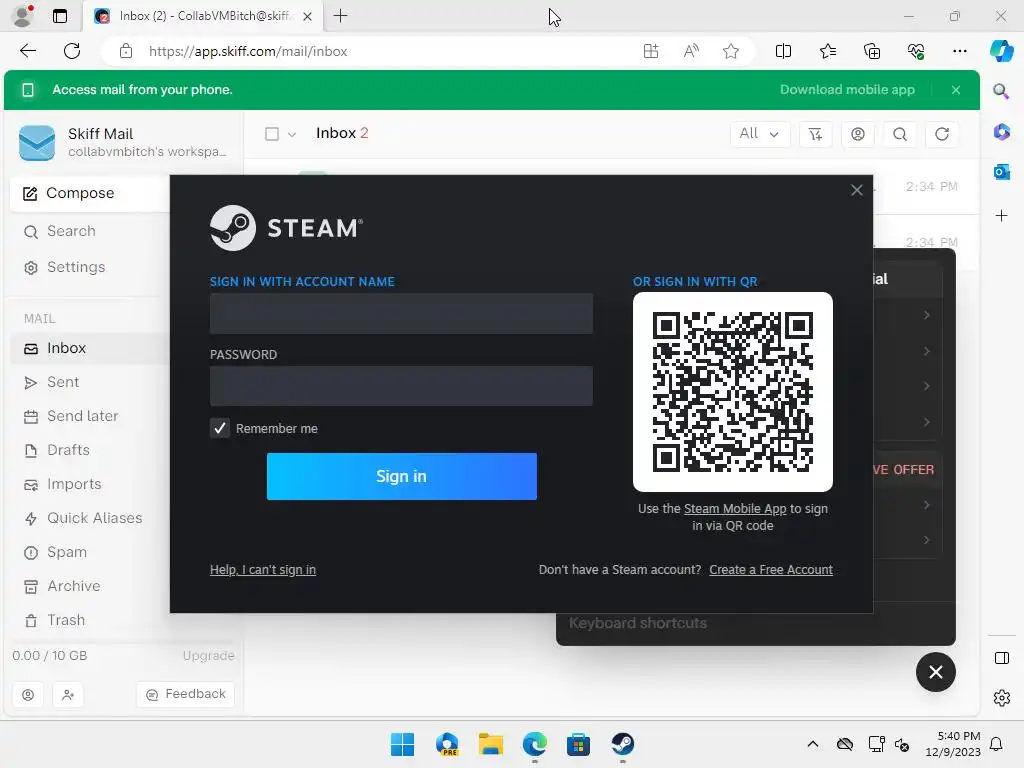Expand the select messages dropdown arrow
1024x768 pixels.
pyautogui.click(x=292, y=135)
